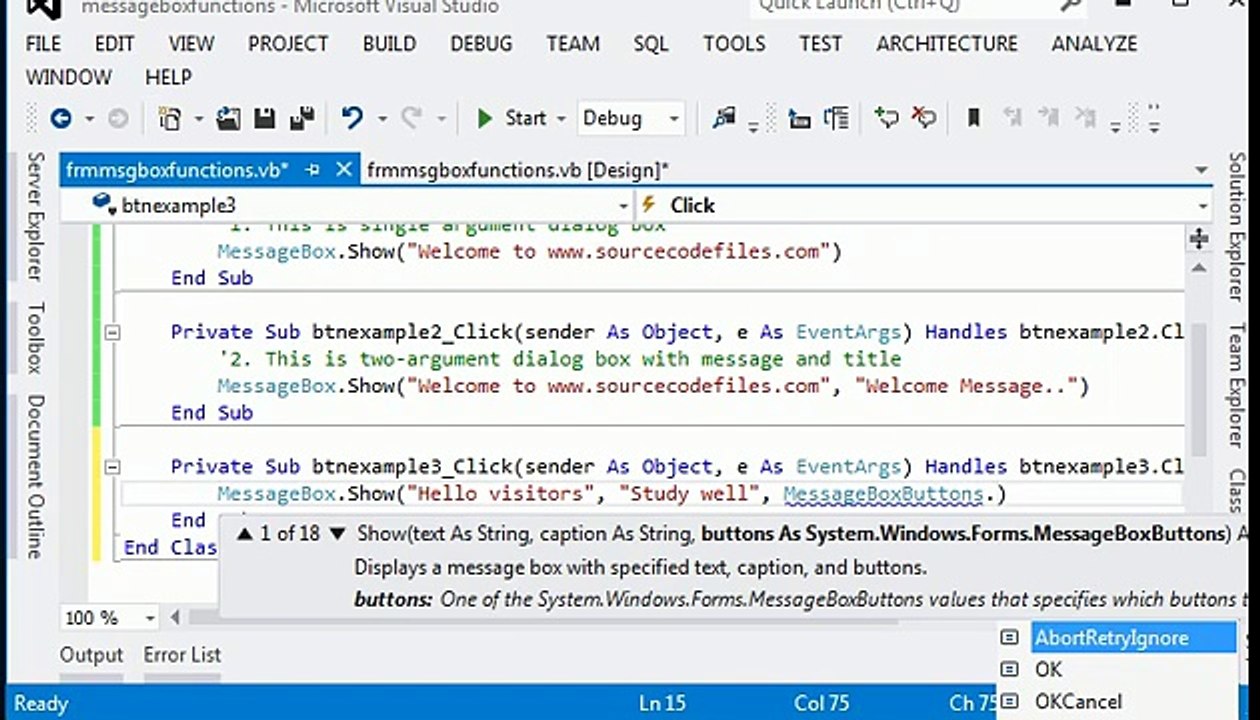Open the VIEW menu
Viewport: 1260px width, 720px height.
(191, 44)
